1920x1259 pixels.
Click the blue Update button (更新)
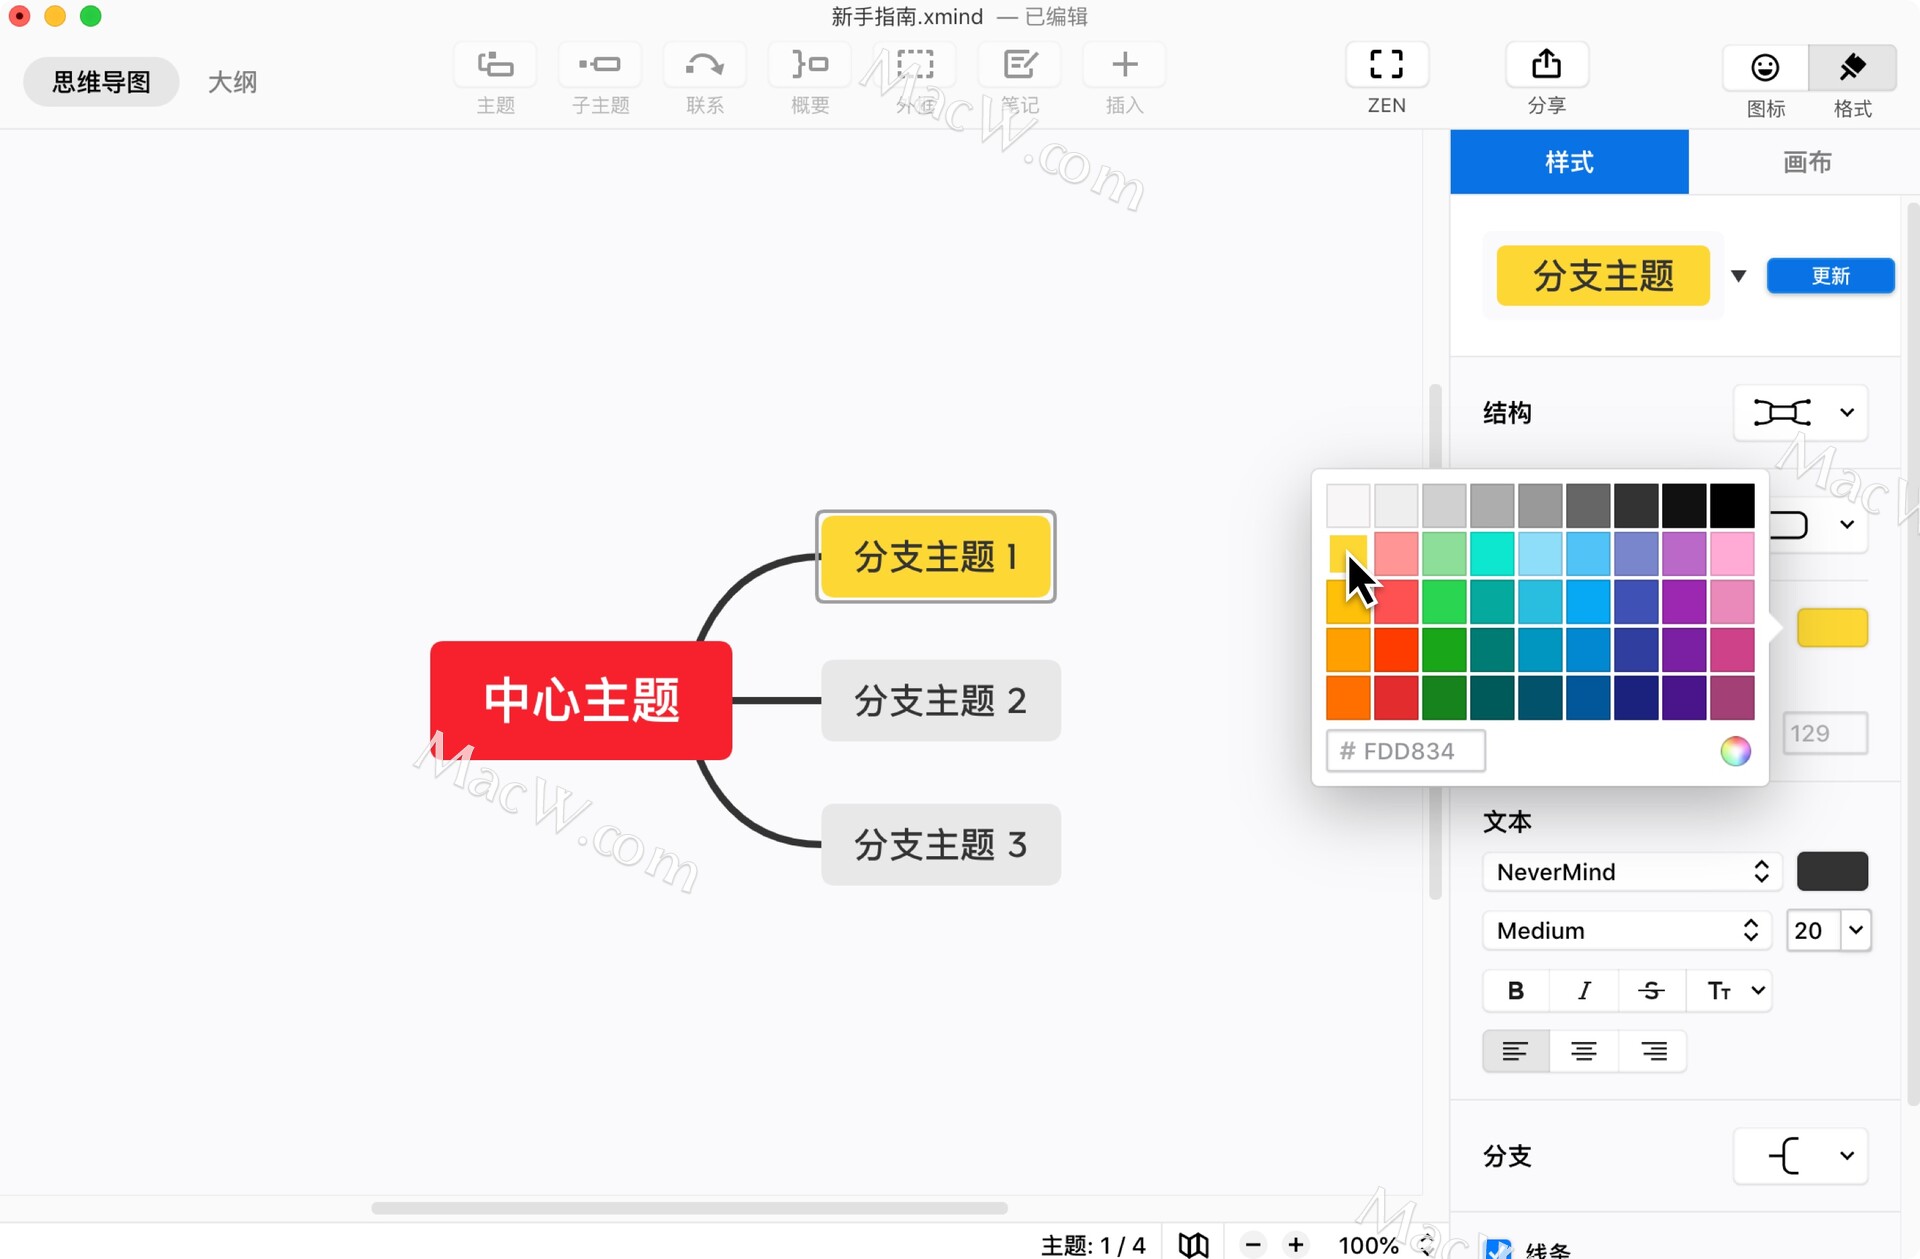tap(1830, 276)
